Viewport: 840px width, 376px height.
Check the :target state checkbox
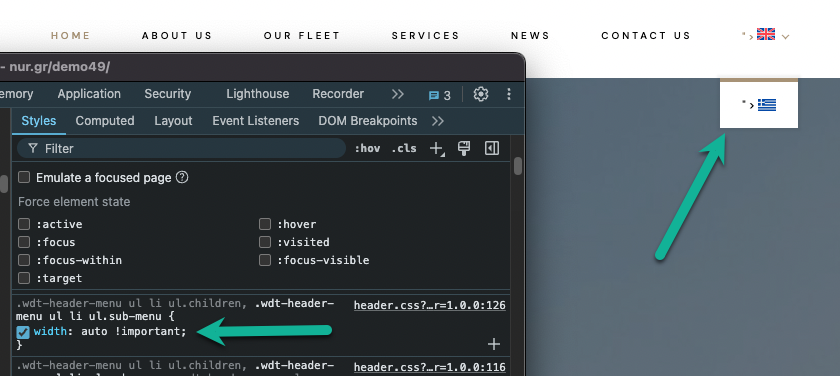click(24, 278)
